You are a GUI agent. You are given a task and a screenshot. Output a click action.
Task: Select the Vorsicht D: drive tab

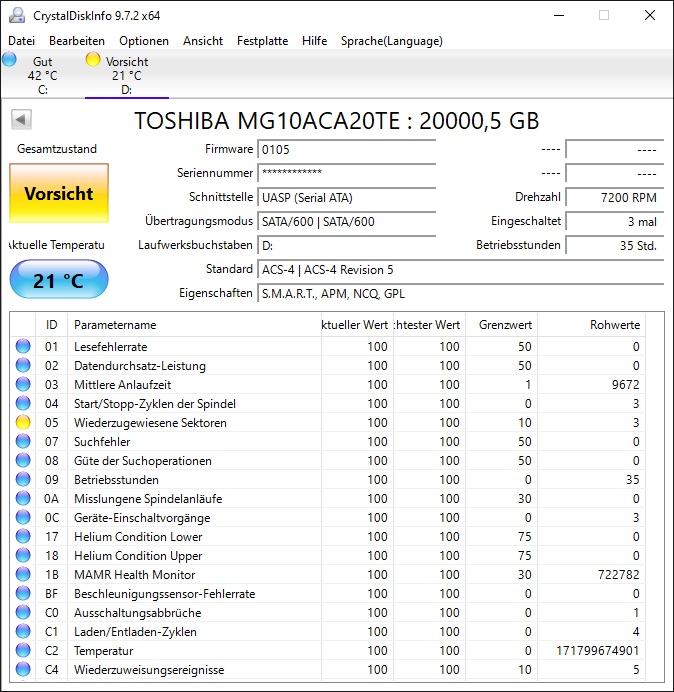coord(127,75)
